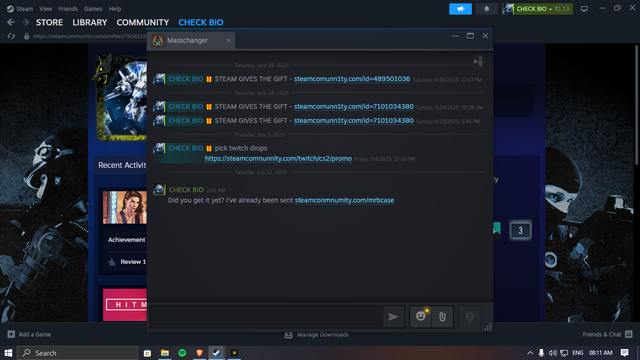The image size is (640, 360).
Task: Open the HITMAN game banner
Action: pyautogui.click(x=125, y=304)
